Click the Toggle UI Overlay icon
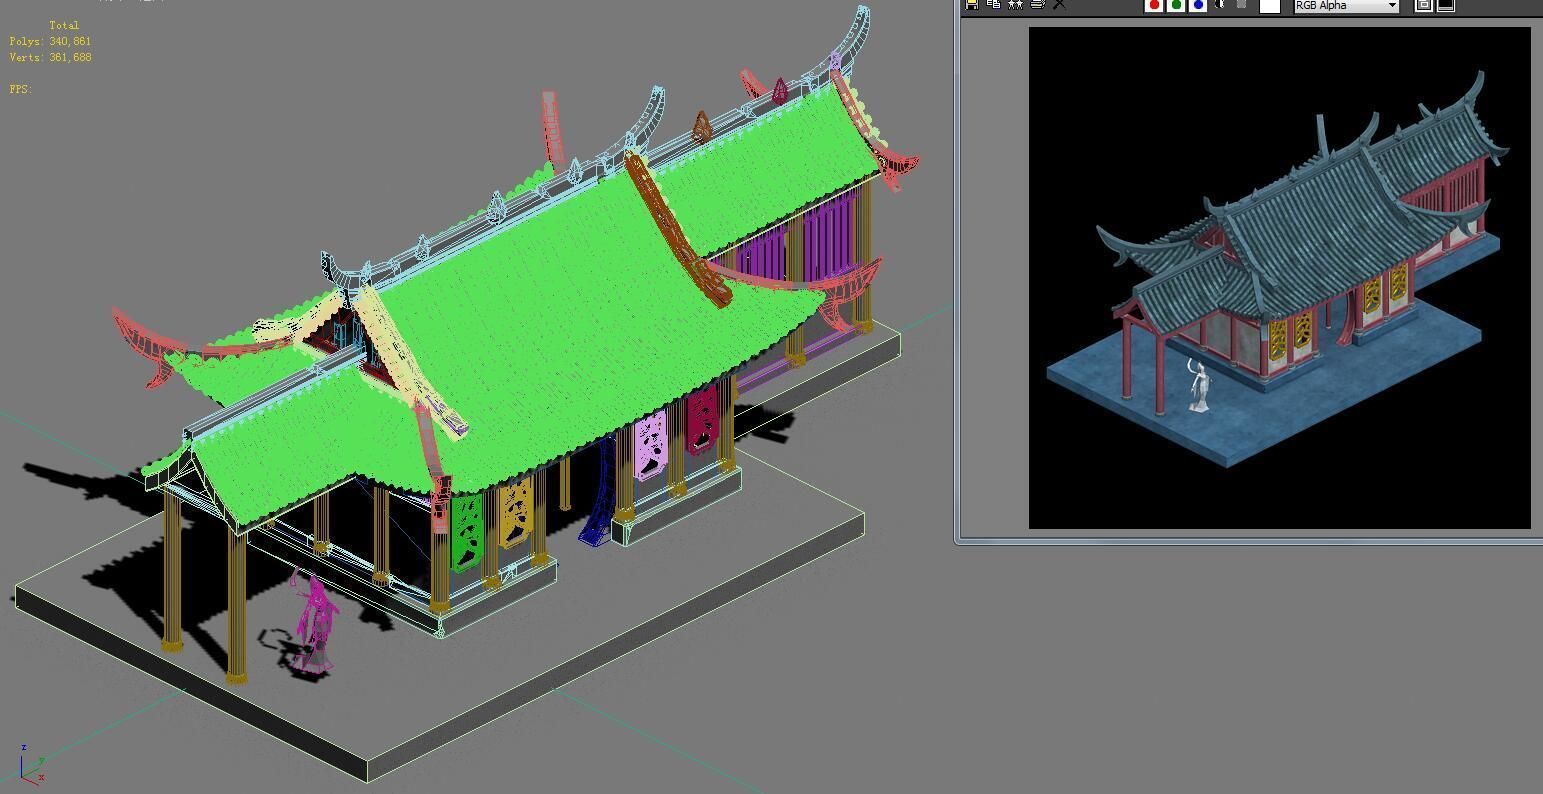Image resolution: width=1543 pixels, height=794 pixels. click(x=1424, y=5)
